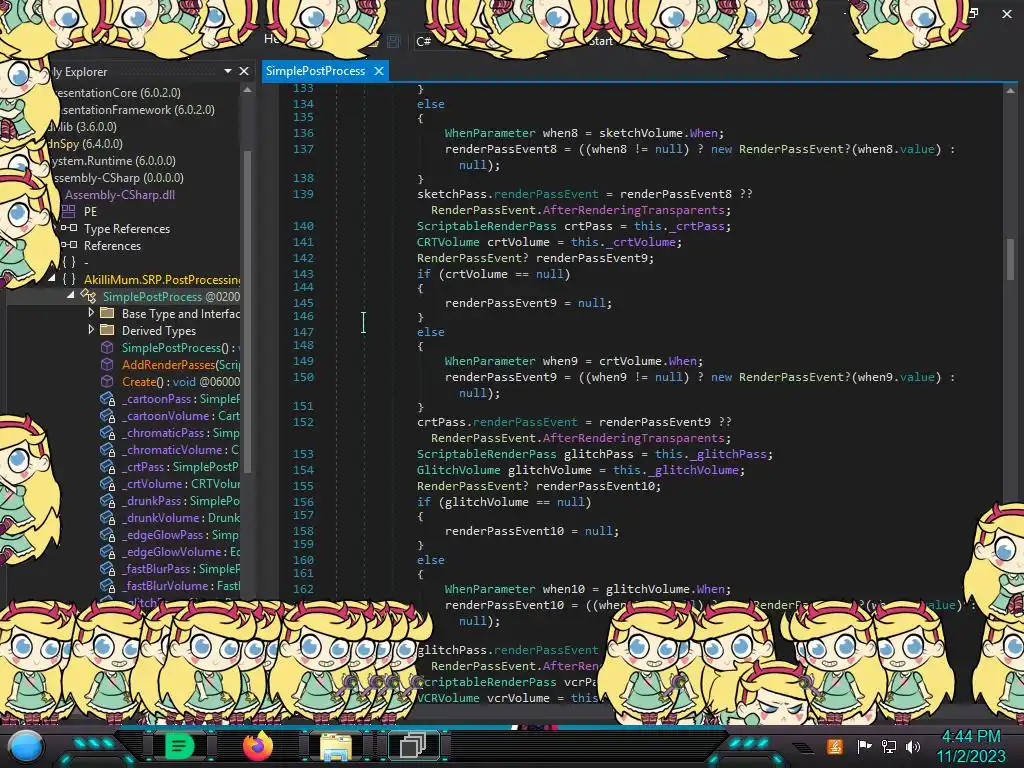The height and width of the screenshot is (768, 1024).
Task: Select the dnSpy (6.4.0.0) assembly node
Action: [x=85, y=143]
